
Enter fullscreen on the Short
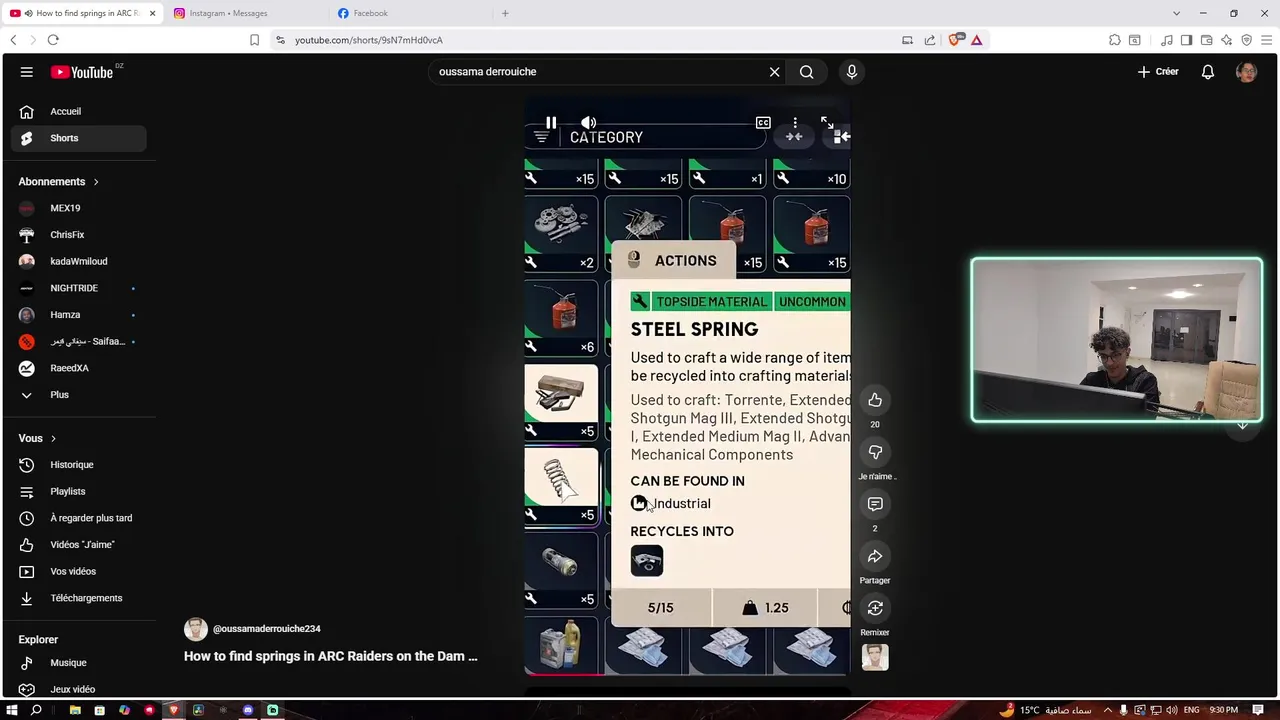(827, 123)
